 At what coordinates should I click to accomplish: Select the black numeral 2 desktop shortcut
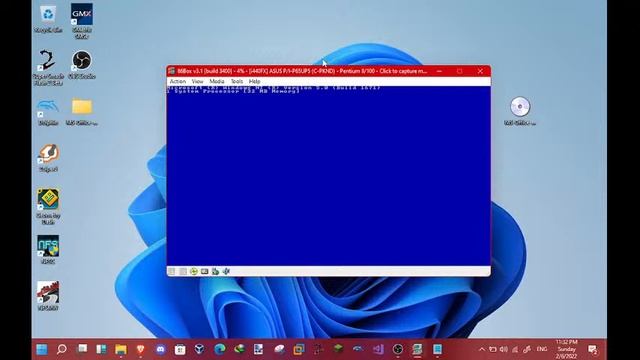(x=48, y=67)
